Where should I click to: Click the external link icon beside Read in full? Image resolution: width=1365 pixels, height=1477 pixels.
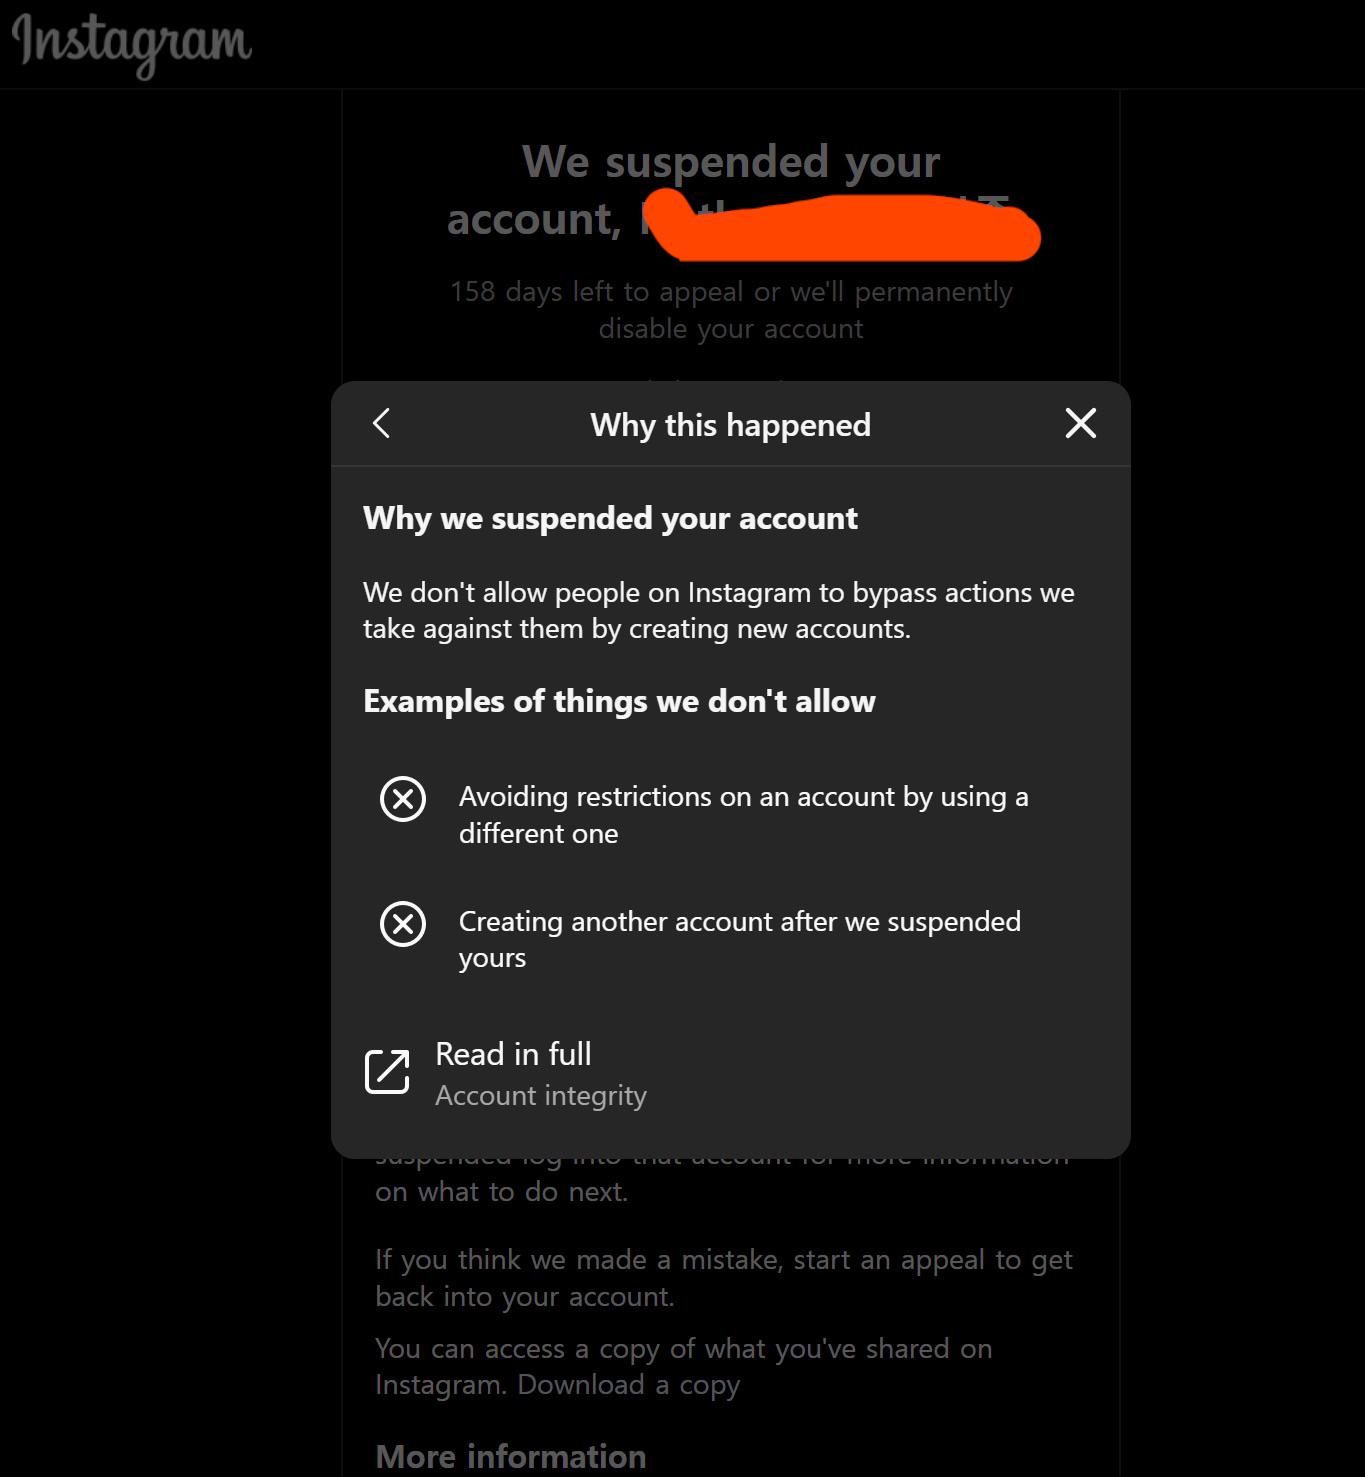pyautogui.click(x=387, y=1072)
